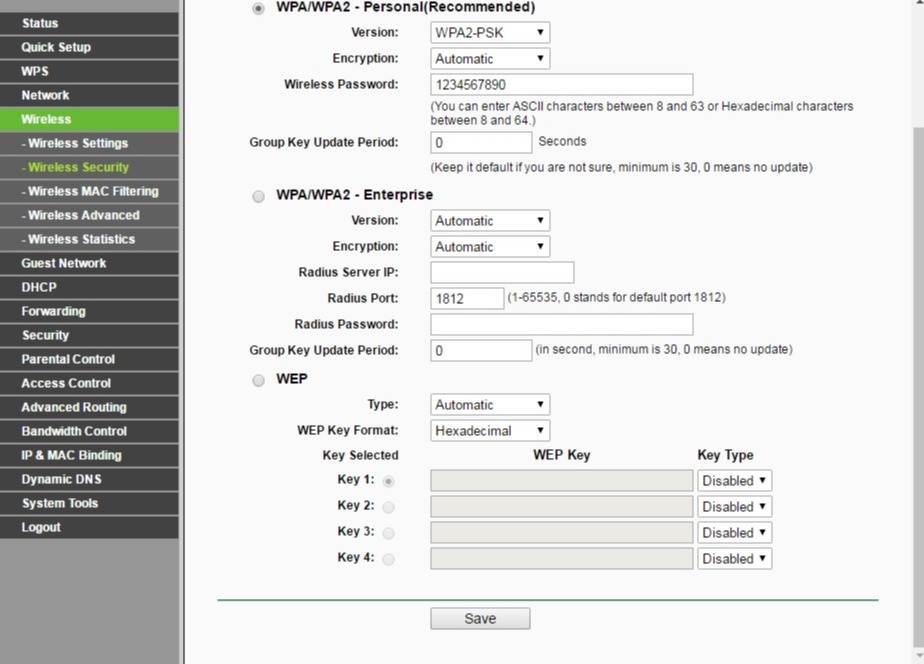Open Wireless Security submenu
This screenshot has width=924, height=664.
coord(89,167)
